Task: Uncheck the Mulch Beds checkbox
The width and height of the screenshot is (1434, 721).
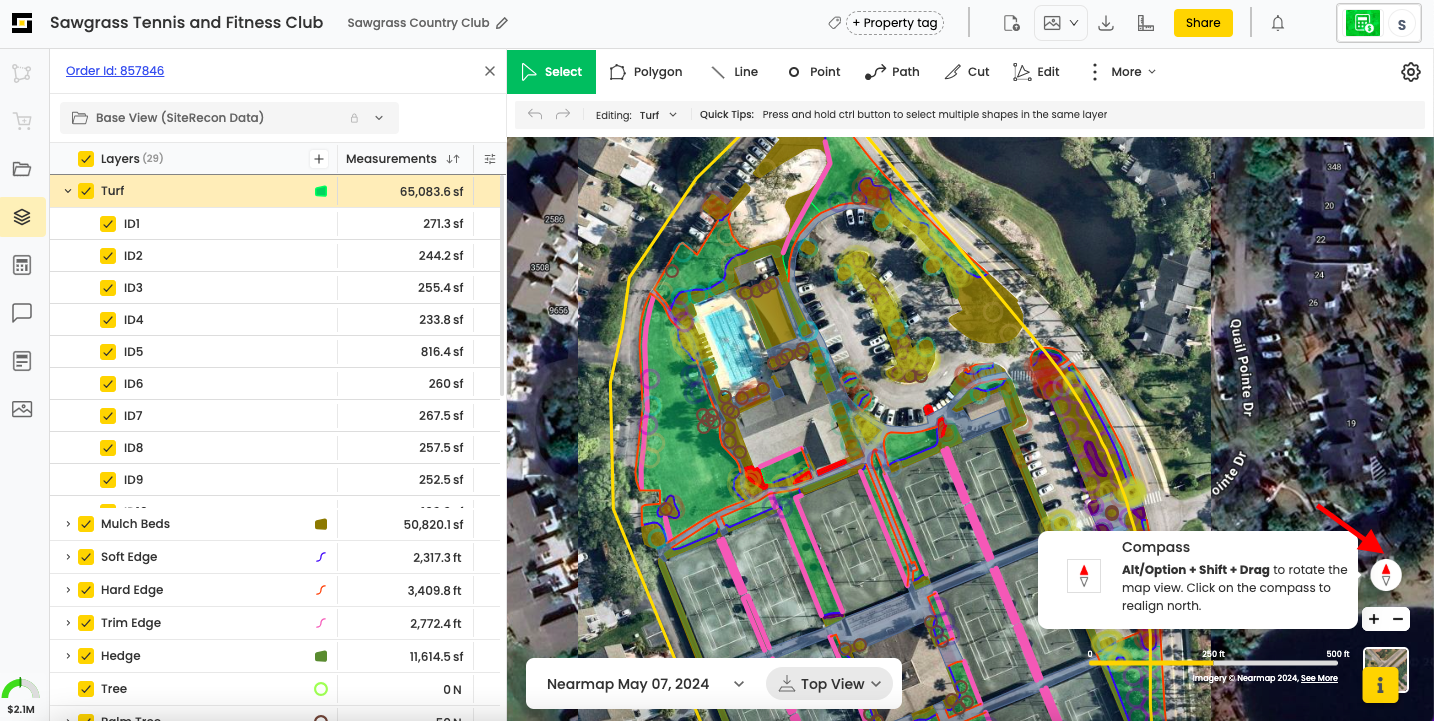Action: (86, 524)
